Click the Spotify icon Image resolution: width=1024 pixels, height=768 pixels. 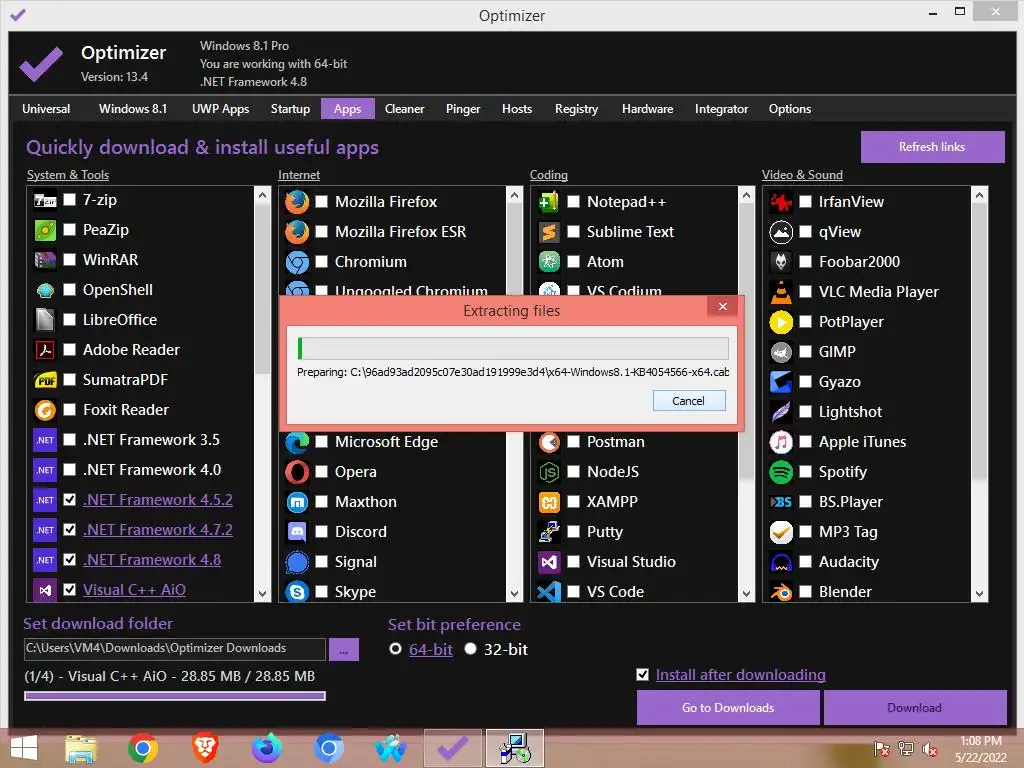coord(781,472)
